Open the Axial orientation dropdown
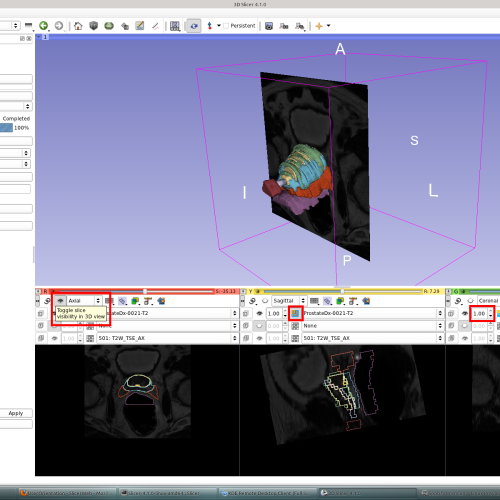The height and width of the screenshot is (500, 500). pyautogui.click(x=84, y=301)
